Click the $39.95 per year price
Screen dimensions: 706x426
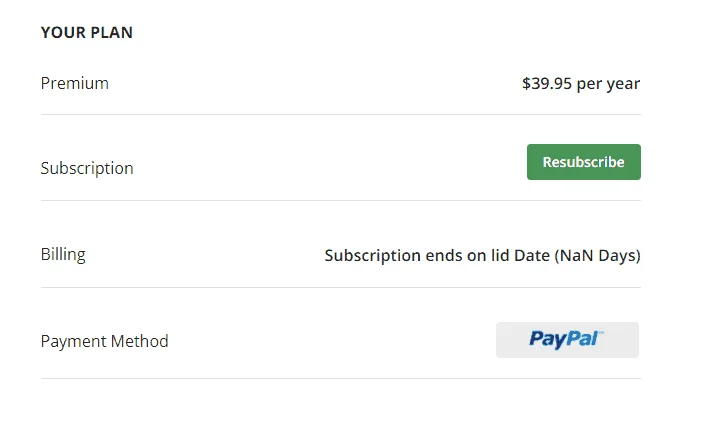pyautogui.click(x=581, y=84)
